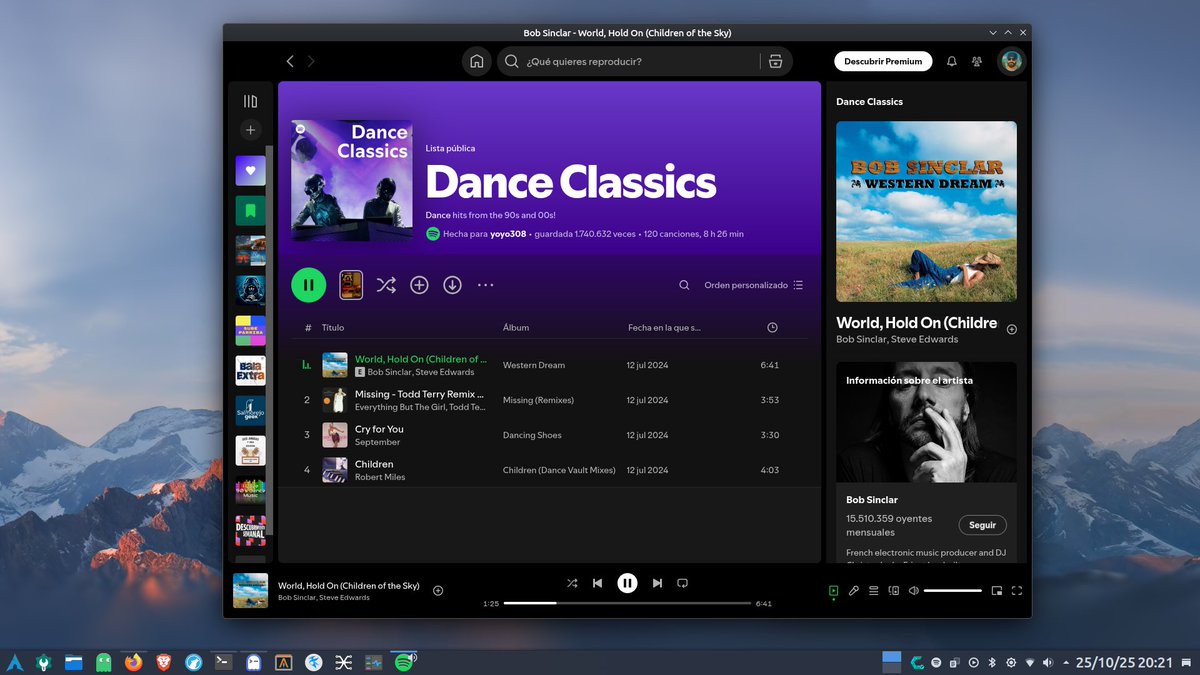This screenshot has width=1200, height=675.
Task: Add World, Hold On to Liked Songs in now-playing bar
Action: (438, 590)
